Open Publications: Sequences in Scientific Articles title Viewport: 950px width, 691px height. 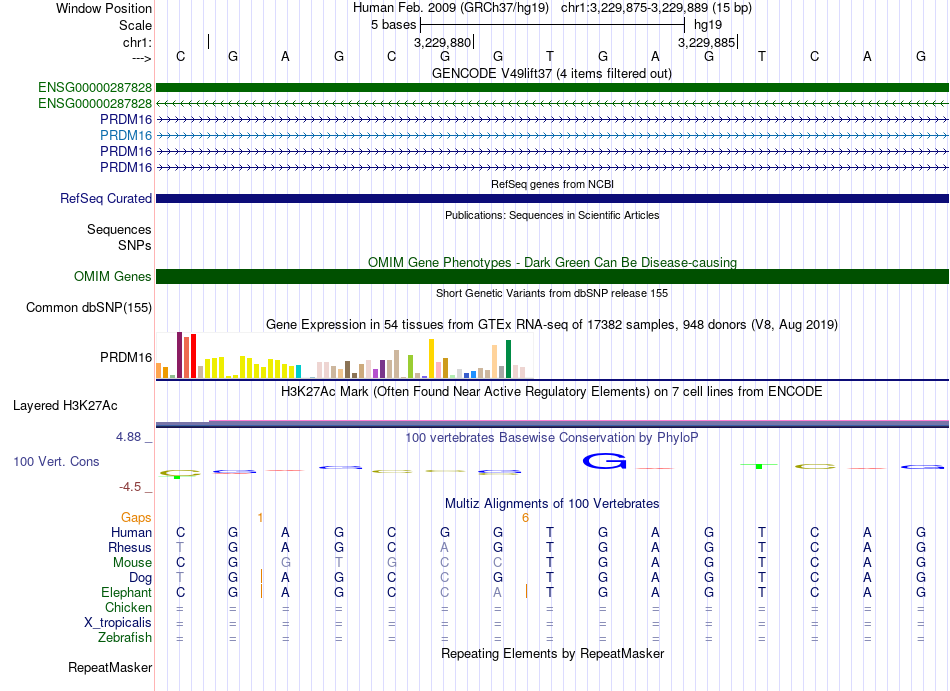point(552,215)
